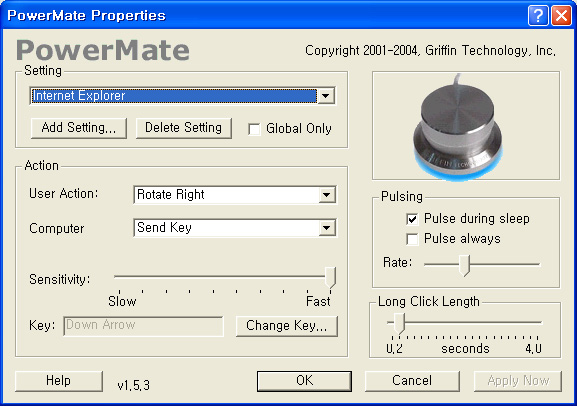
Task: Click the title bar help question mark icon
Action: pyautogui.click(x=538, y=16)
